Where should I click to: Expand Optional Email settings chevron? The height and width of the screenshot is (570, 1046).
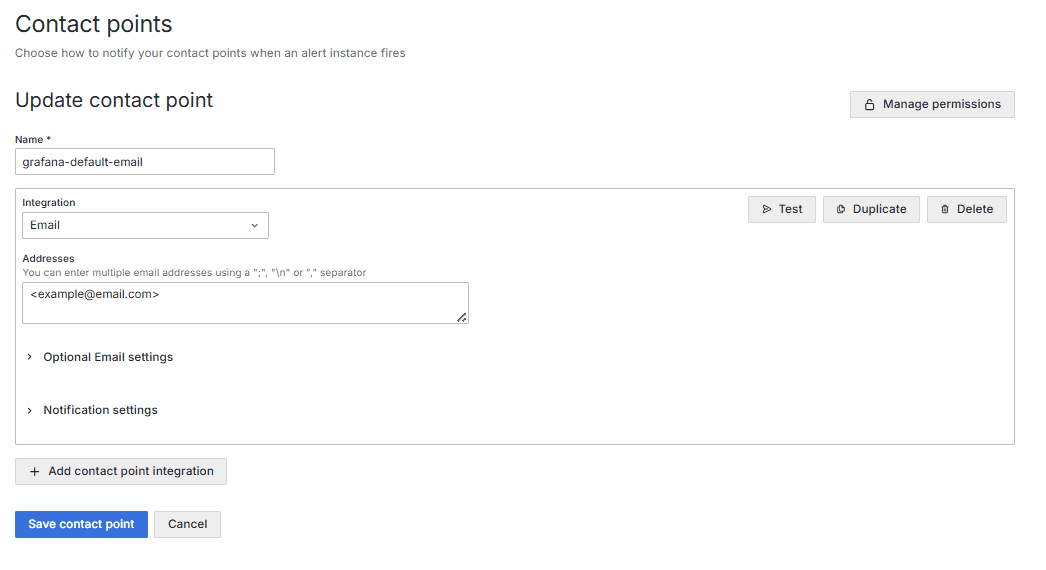pos(29,357)
